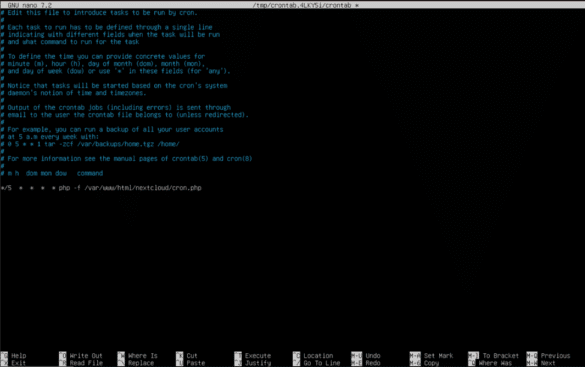Place cursor on 'daemon's notion of time' line

click(73, 93)
